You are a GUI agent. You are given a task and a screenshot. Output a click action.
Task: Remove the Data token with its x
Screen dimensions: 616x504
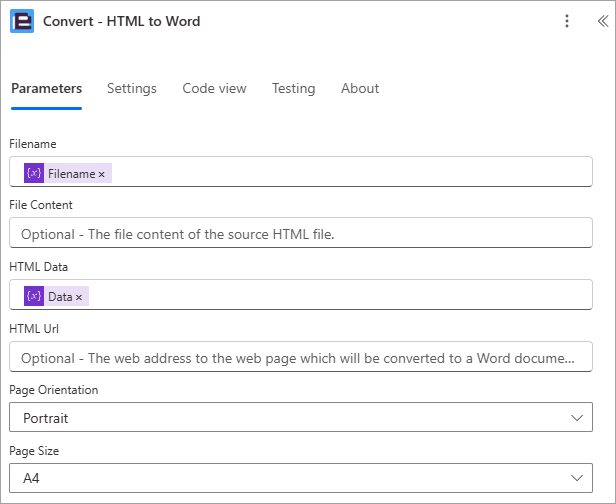79,297
